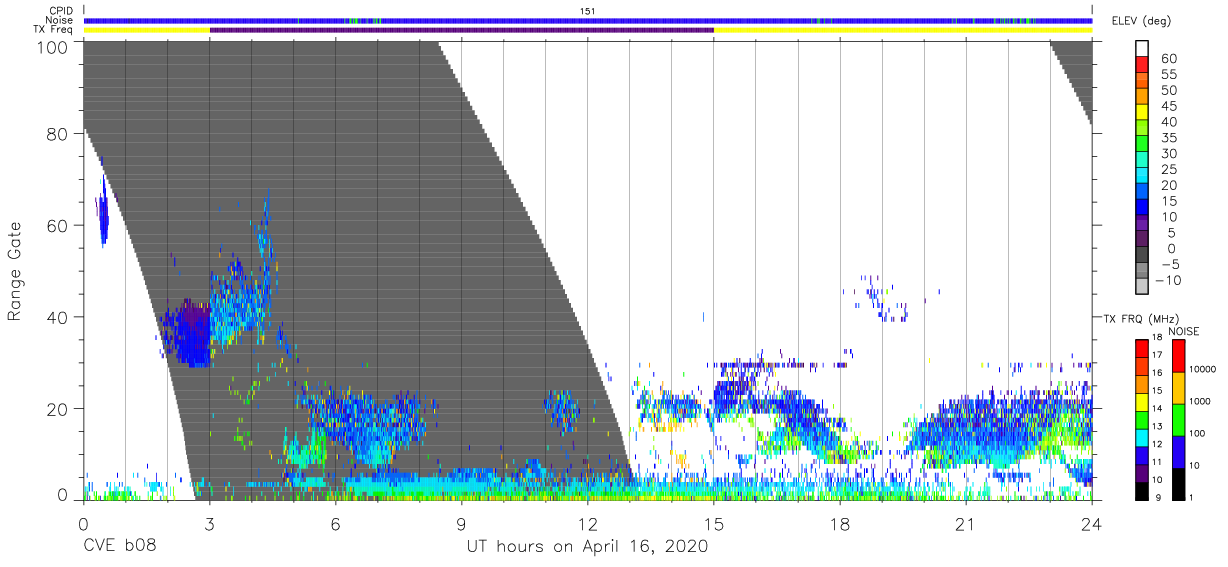Click the Range Gate axis title
The height and width of the screenshot is (567, 1228).
(x=15, y=270)
